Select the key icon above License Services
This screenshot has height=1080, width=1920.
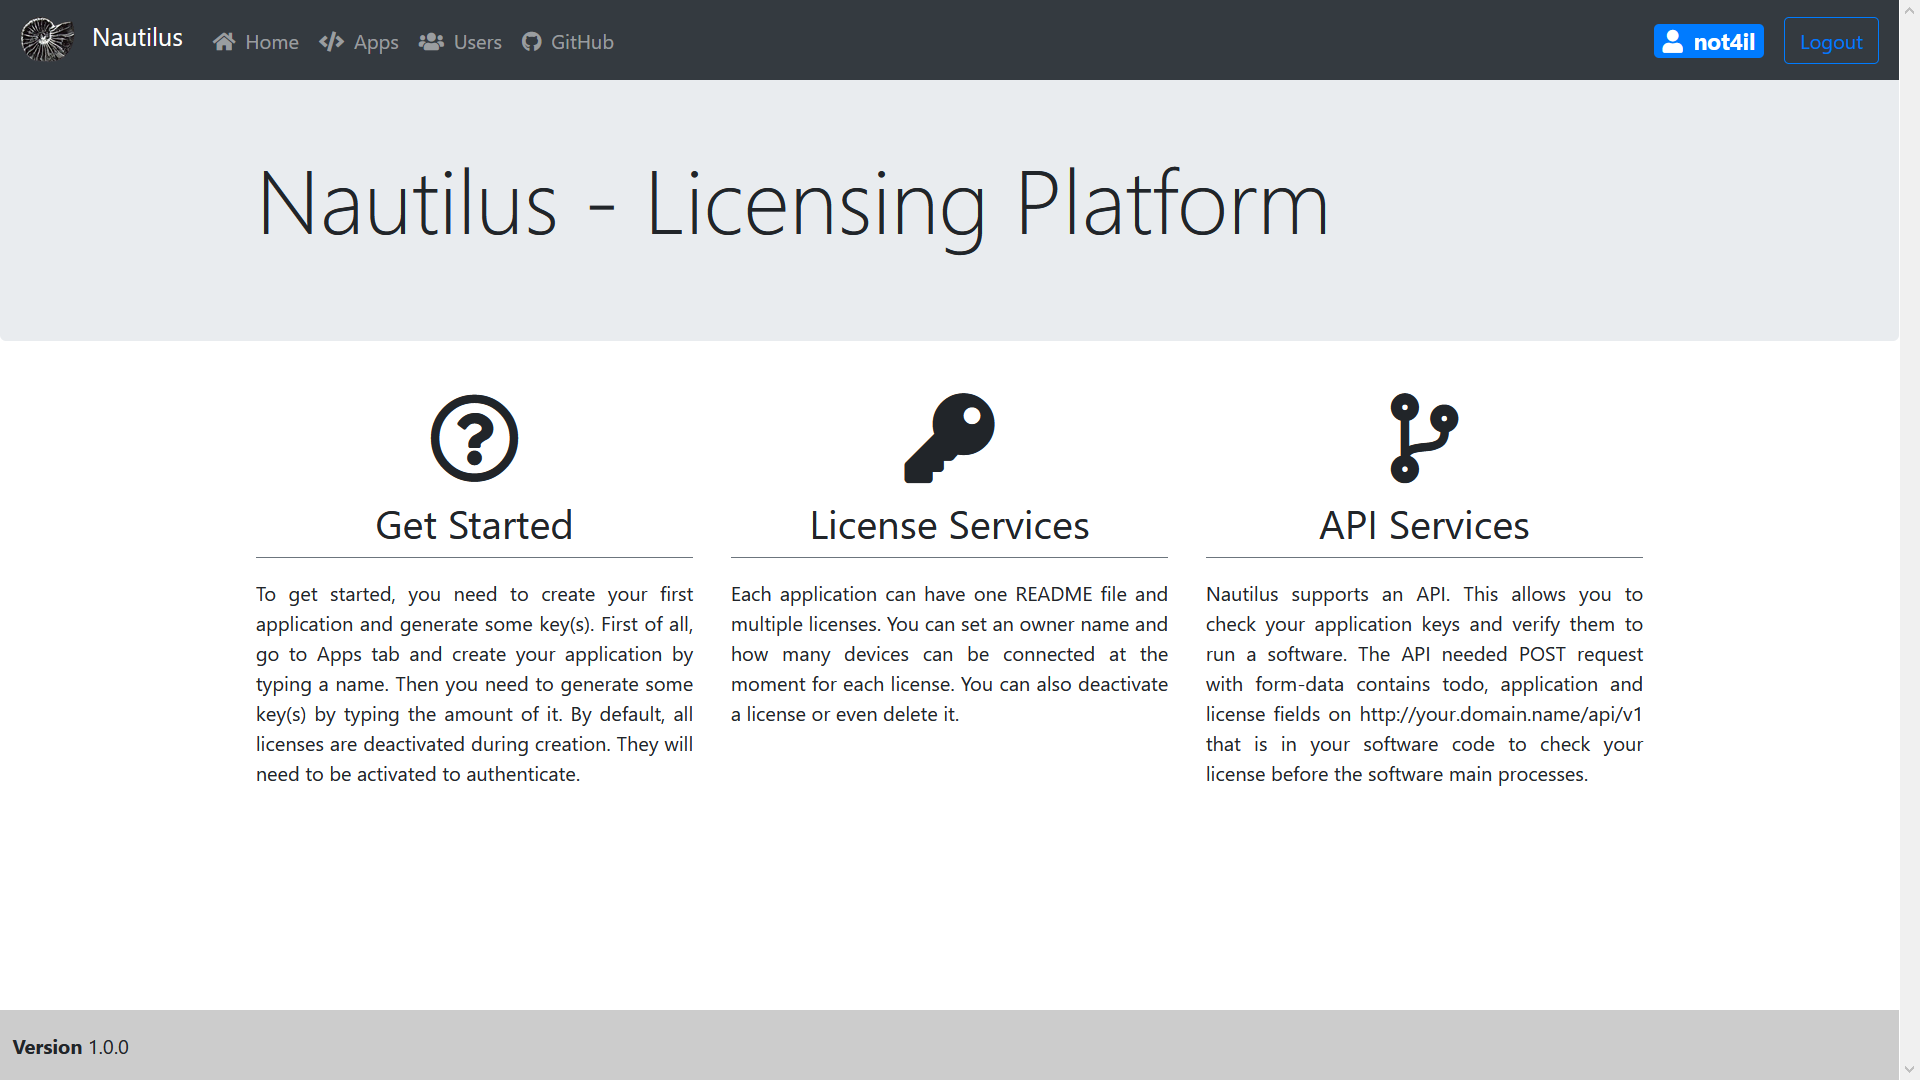click(x=949, y=437)
